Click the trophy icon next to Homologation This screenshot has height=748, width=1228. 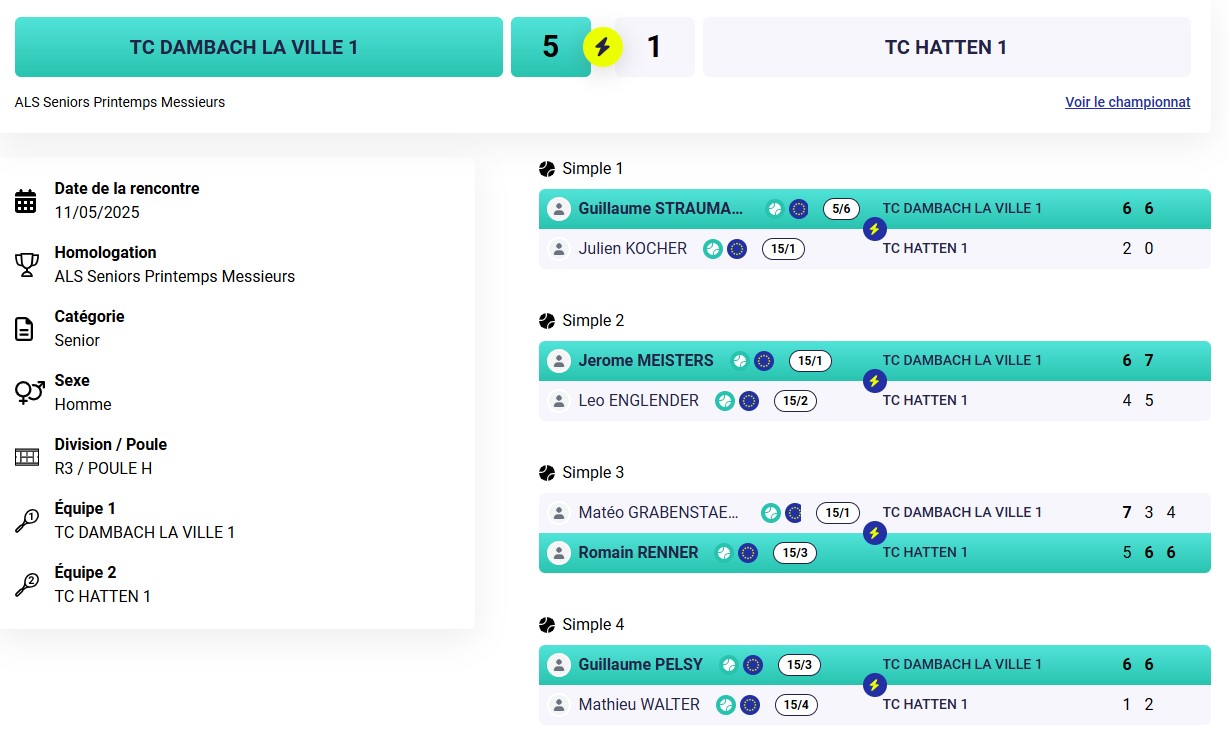pyautogui.click(x=26, y=265)
